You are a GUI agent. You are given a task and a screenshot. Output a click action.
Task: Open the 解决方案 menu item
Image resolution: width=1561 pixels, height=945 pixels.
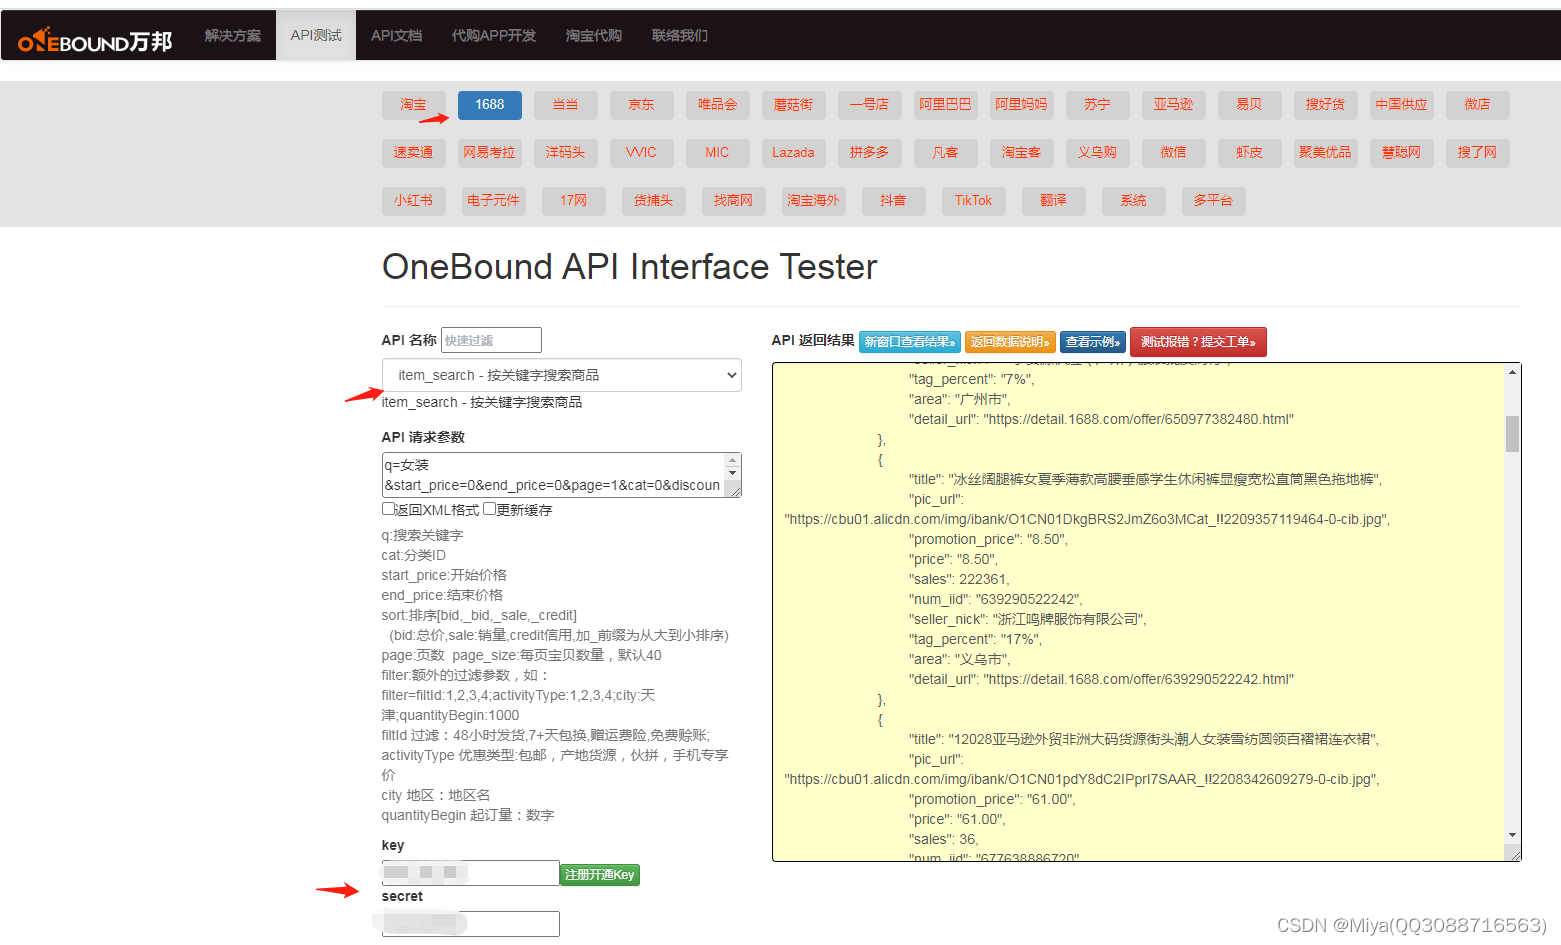tap(233, 35)
